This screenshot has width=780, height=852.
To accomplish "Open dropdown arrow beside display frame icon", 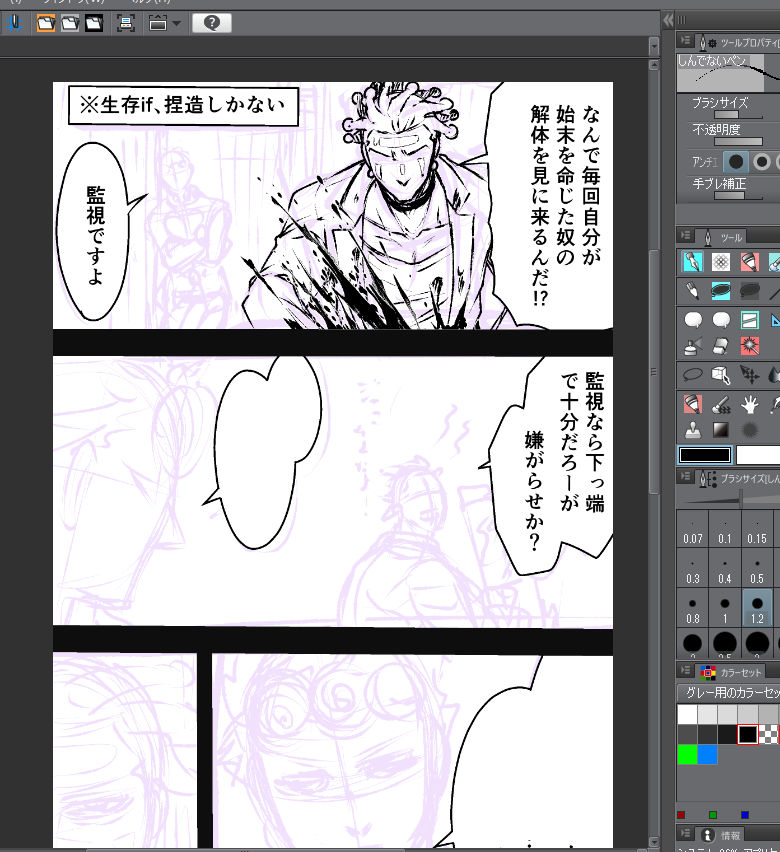I will point(176,23).
